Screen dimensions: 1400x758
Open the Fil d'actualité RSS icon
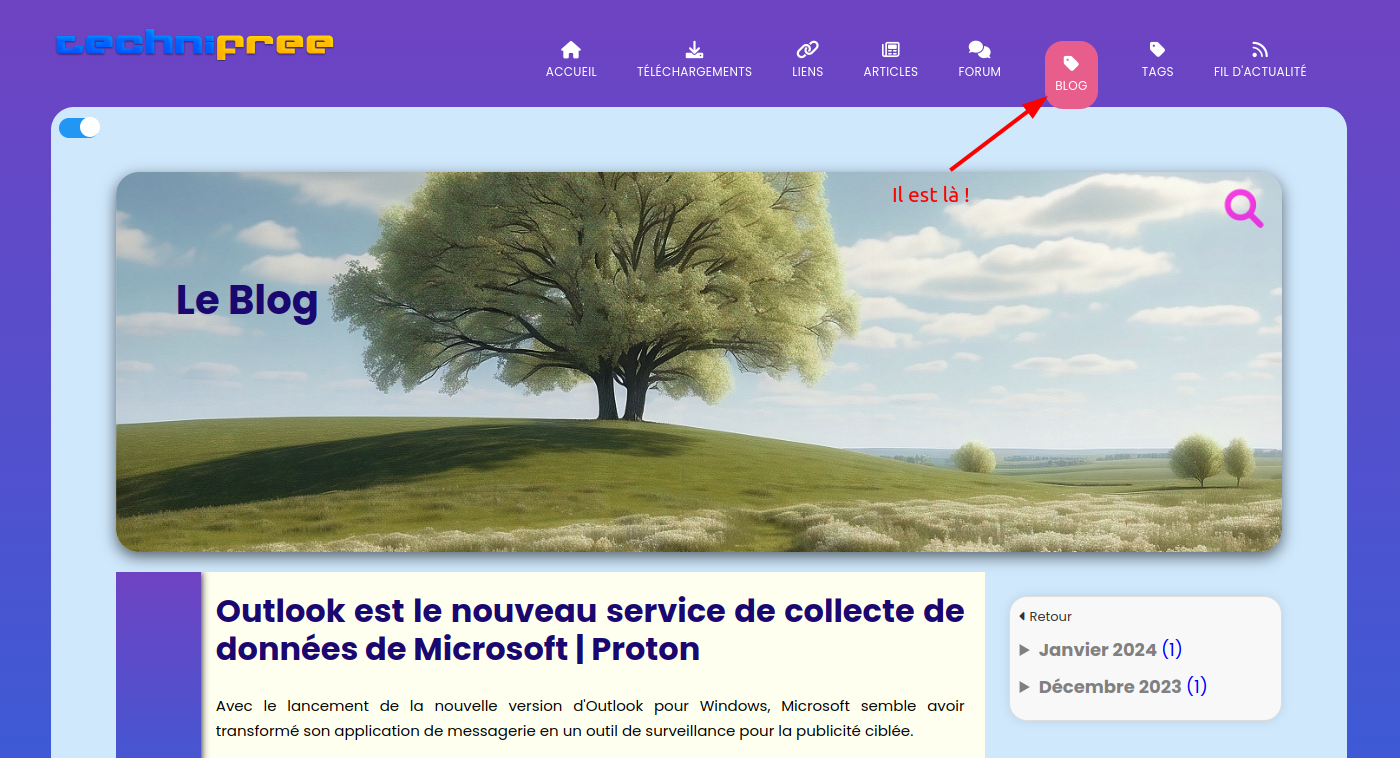1260,50
